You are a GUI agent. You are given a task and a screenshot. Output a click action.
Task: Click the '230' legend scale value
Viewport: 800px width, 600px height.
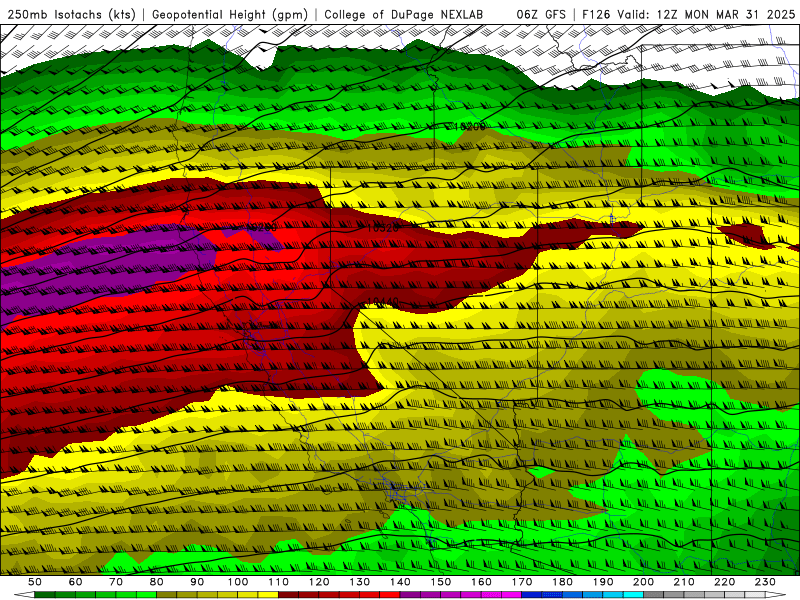765,582
